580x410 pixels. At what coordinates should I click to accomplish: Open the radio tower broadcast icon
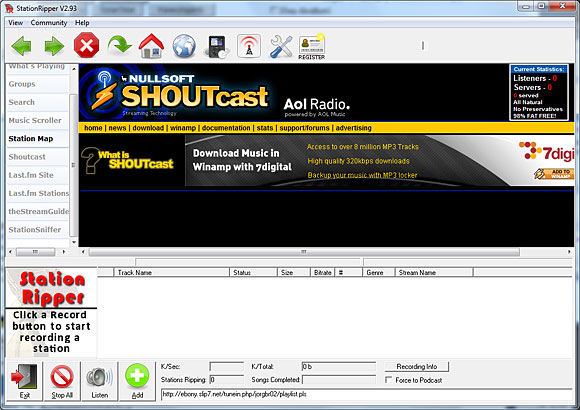click(x=249, y=46)
